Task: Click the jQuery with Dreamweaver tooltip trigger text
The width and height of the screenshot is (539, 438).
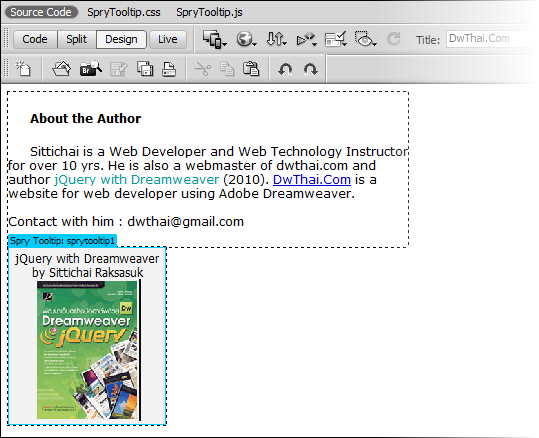Action: pos(136,179)
